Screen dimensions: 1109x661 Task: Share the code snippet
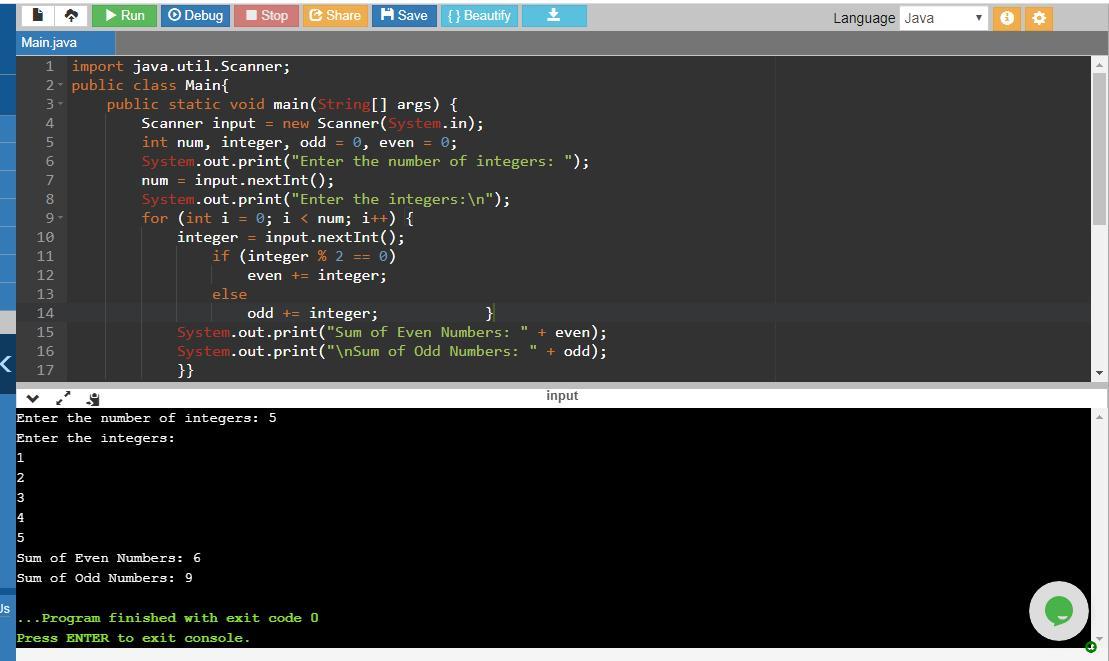[334, 15]
